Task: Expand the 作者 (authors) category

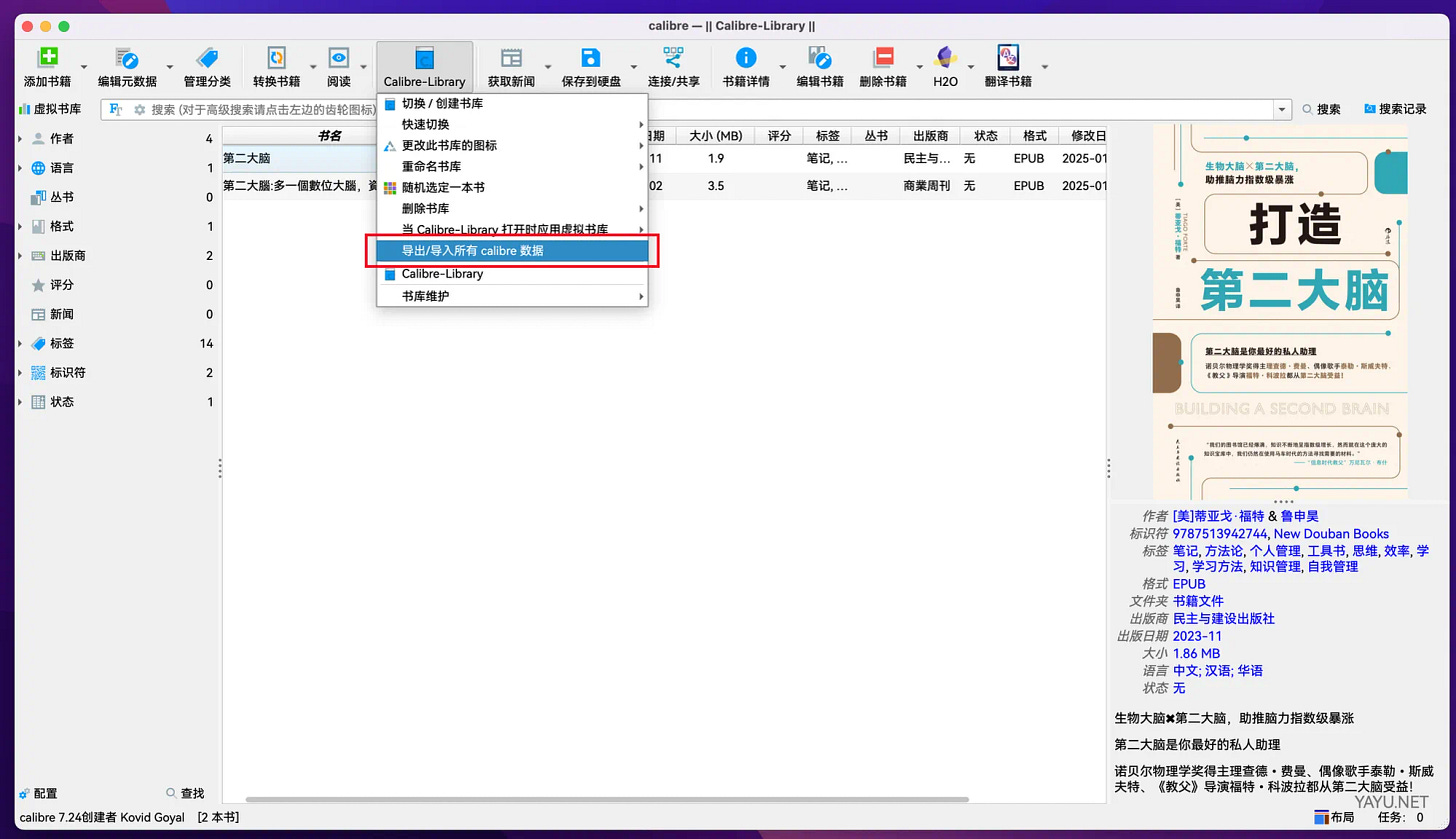Action: [20, 139]
